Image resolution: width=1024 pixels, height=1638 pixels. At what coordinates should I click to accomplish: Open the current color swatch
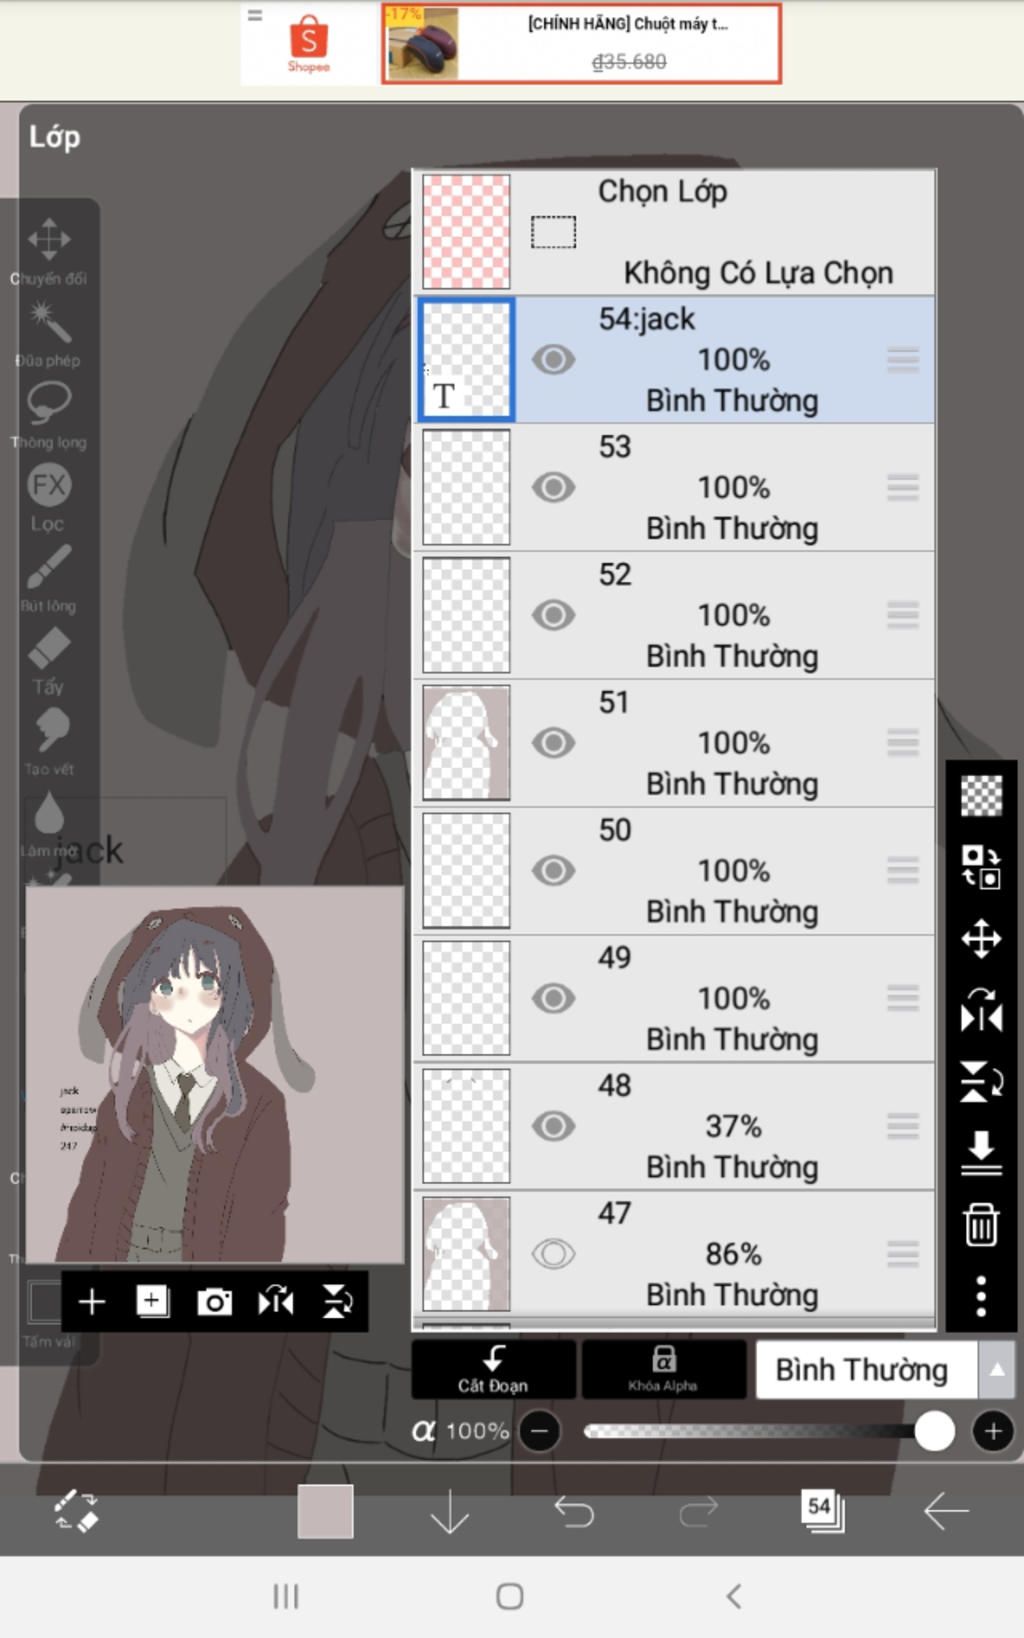click(x=325, y=1511)
